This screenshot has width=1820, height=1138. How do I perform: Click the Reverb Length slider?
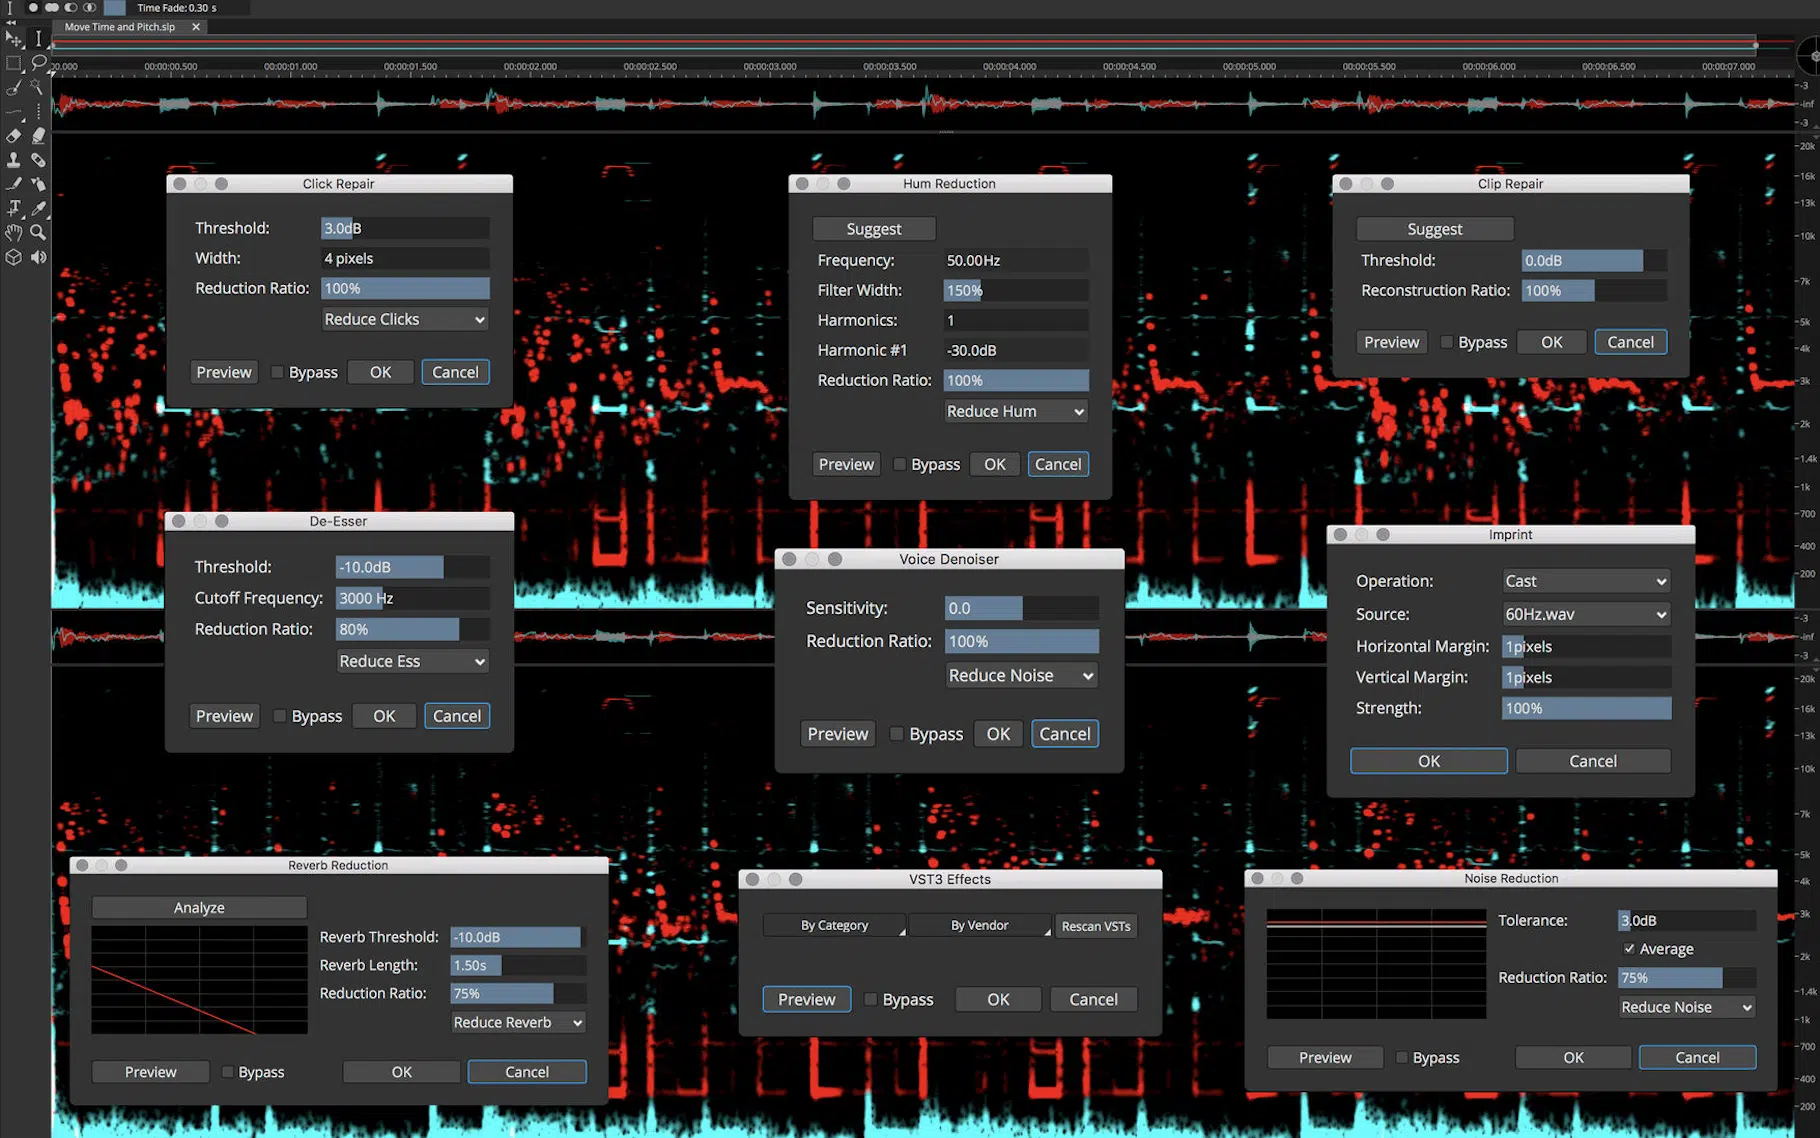(x=518, y=965)
